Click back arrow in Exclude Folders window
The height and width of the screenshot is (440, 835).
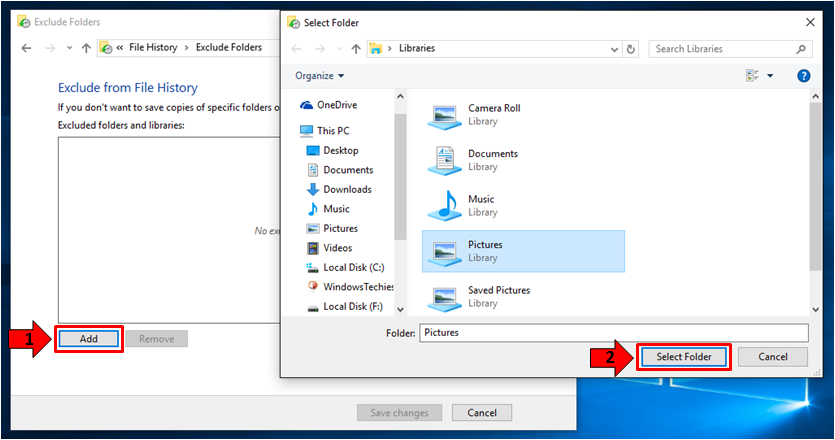pyautogui.click(x=26, y=48)
